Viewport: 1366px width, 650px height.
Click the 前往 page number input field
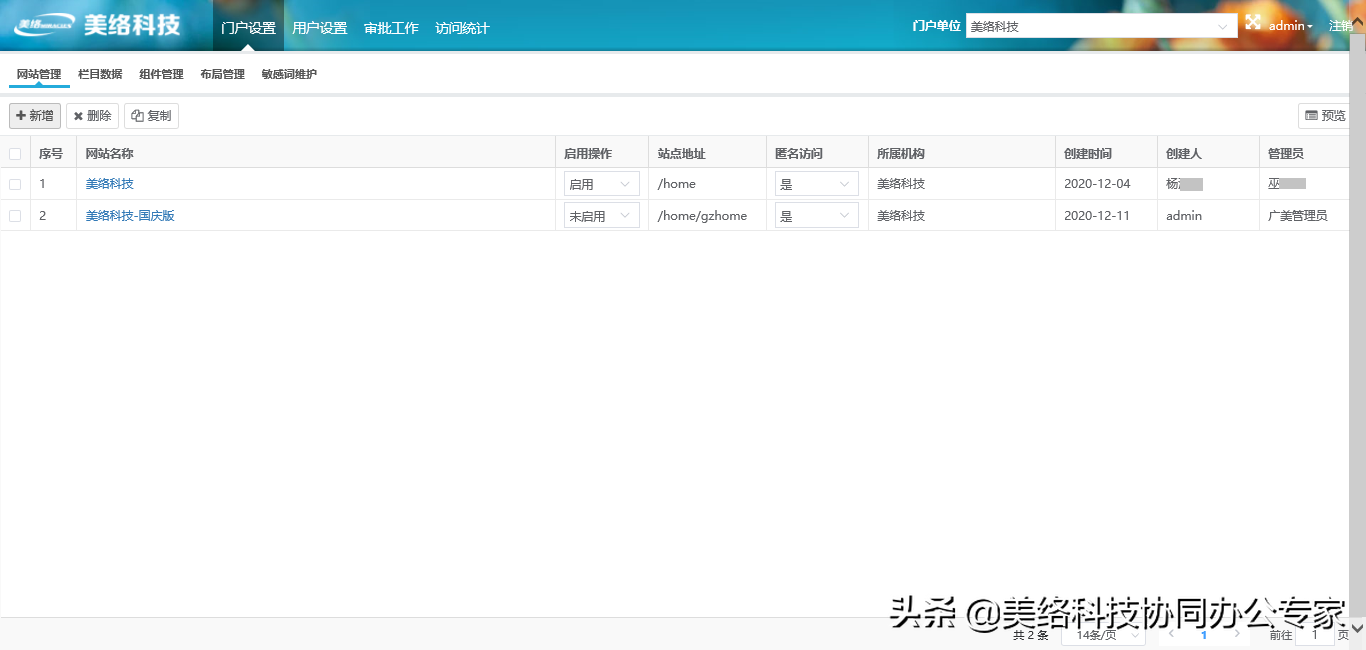tap(1315, 634)
